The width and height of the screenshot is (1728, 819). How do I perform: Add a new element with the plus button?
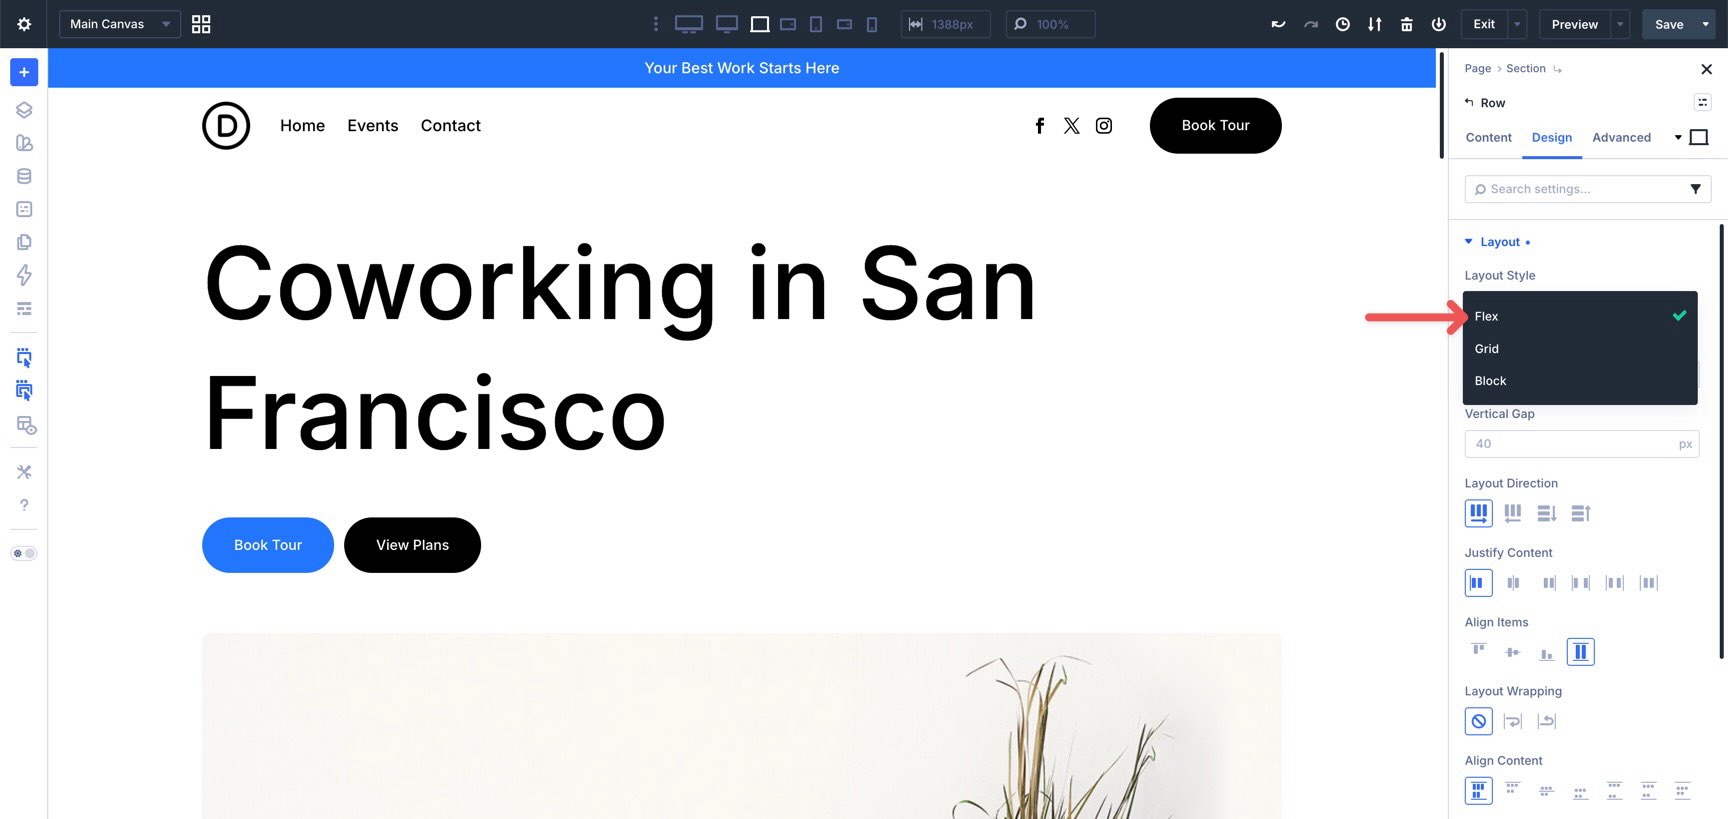point(24,72)
